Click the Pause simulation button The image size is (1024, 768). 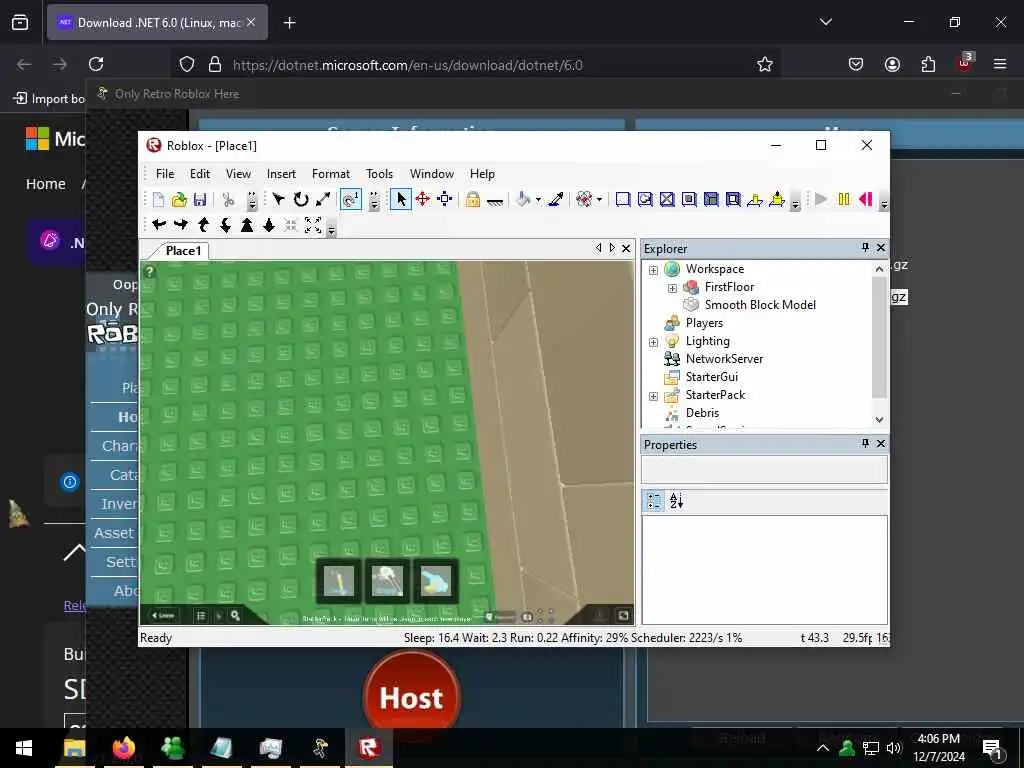click(x=844, y=200)
